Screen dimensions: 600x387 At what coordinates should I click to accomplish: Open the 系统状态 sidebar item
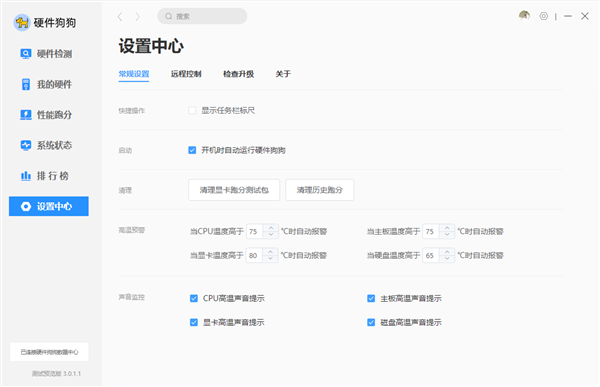[x=49, y=145]
